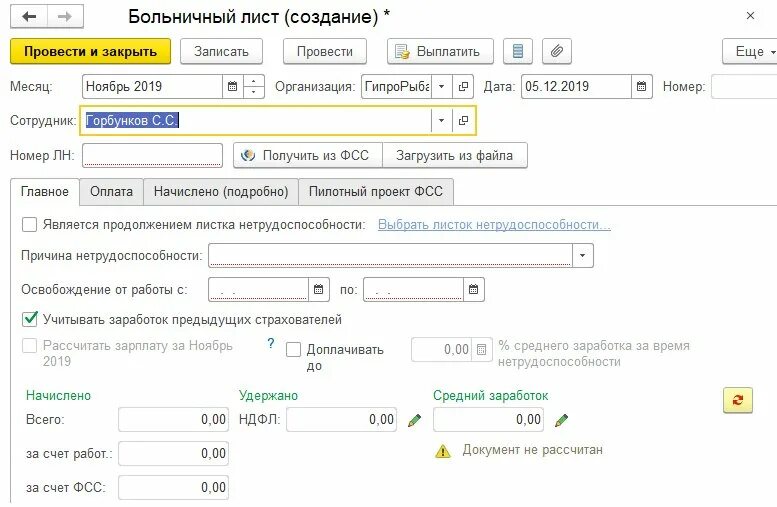Click Провести и закрыть button
Screen dimensions: 777x507
tap(90, 52)
